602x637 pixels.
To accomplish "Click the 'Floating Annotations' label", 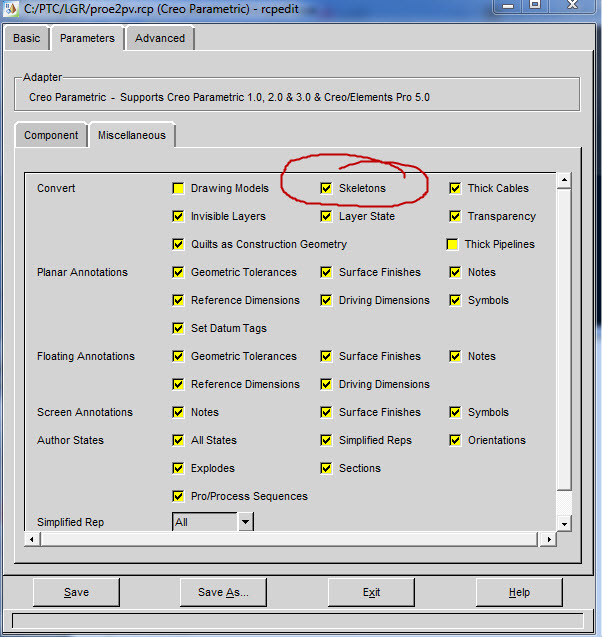I will 86,356.
